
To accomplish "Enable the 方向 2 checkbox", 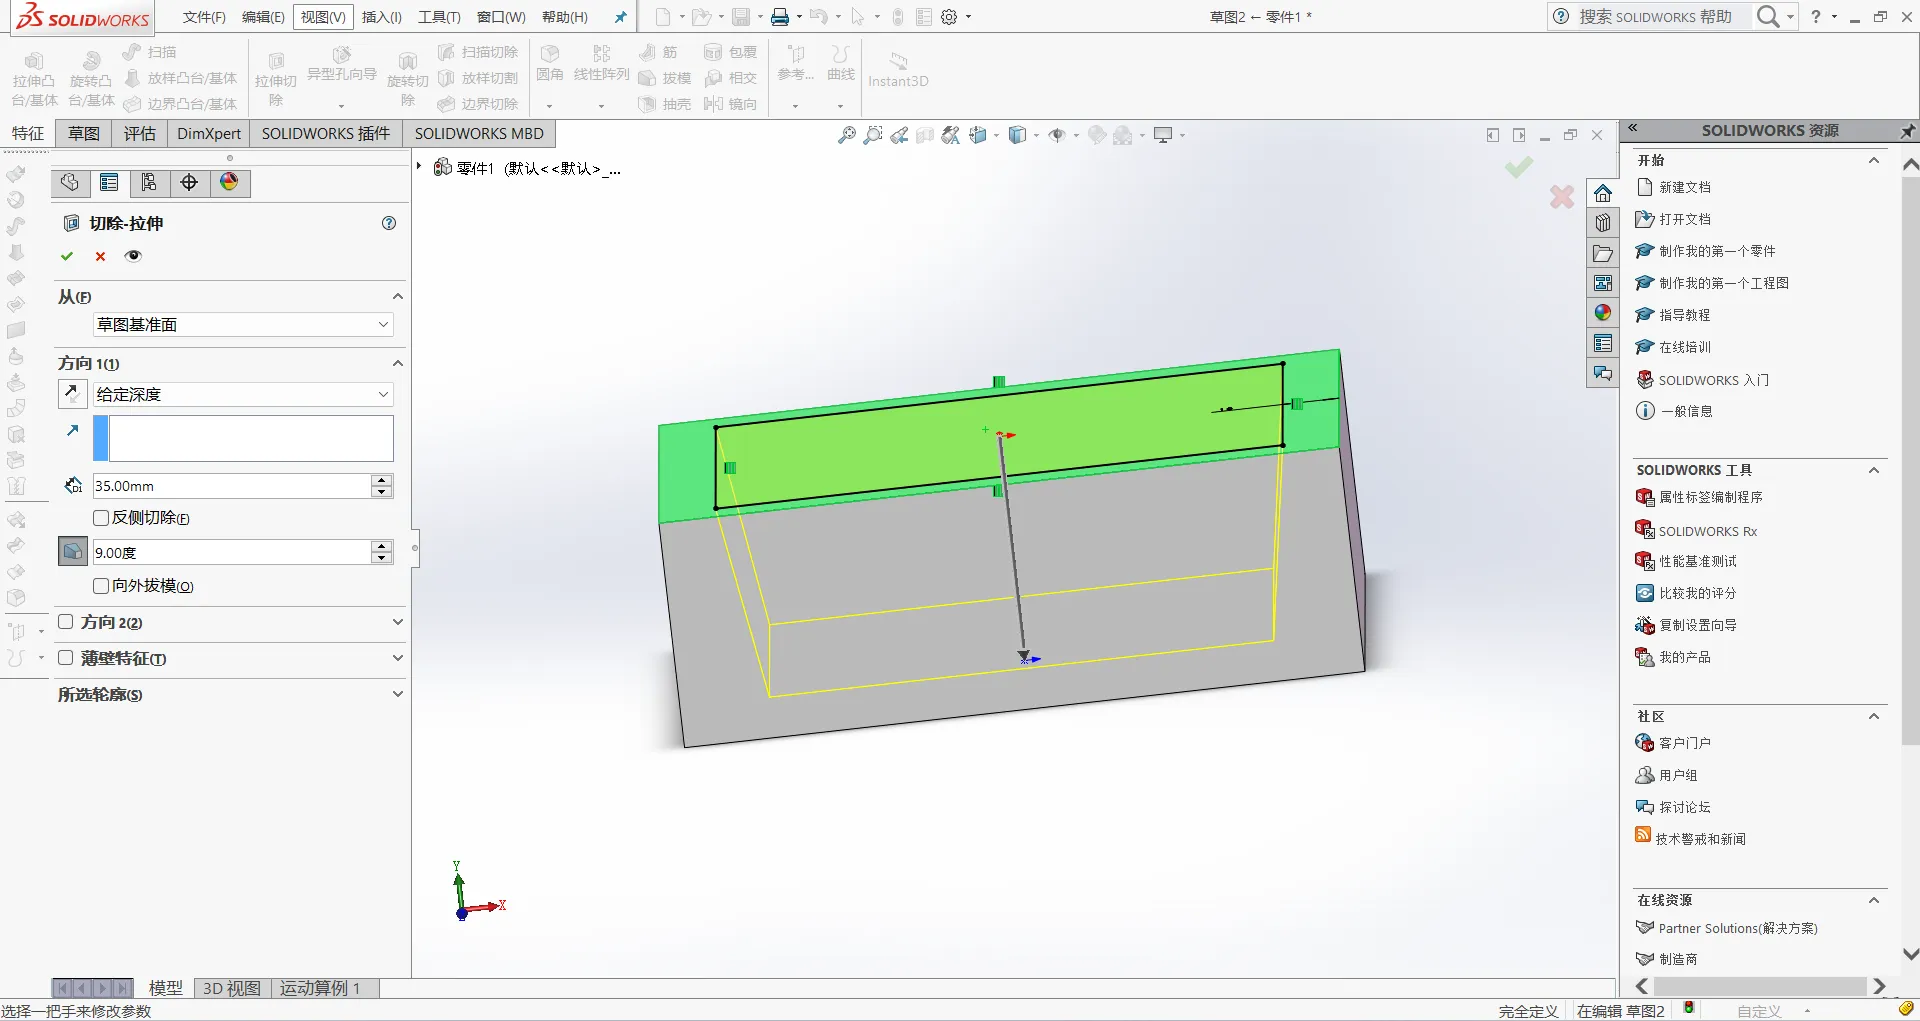I will [x=66, y=622].
